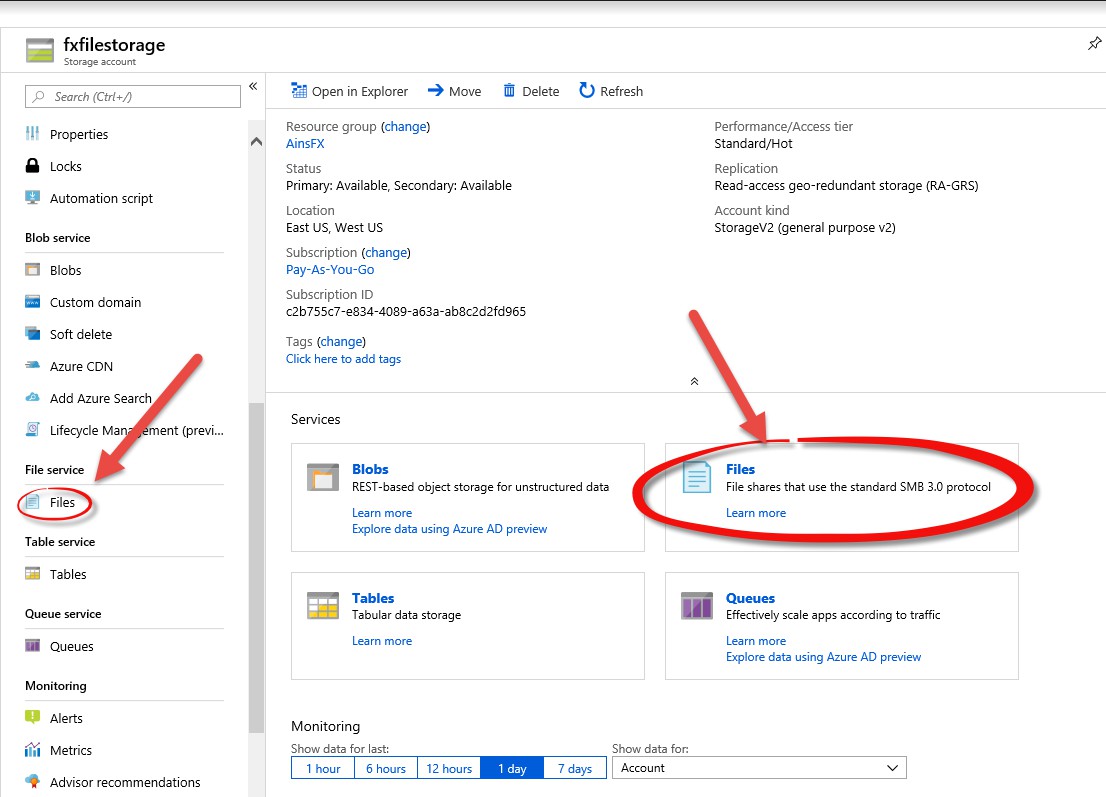Click the Queues sidebar icon
Image resolution: width=1106 pixels, height=797 pixels.
pos(32,645)
